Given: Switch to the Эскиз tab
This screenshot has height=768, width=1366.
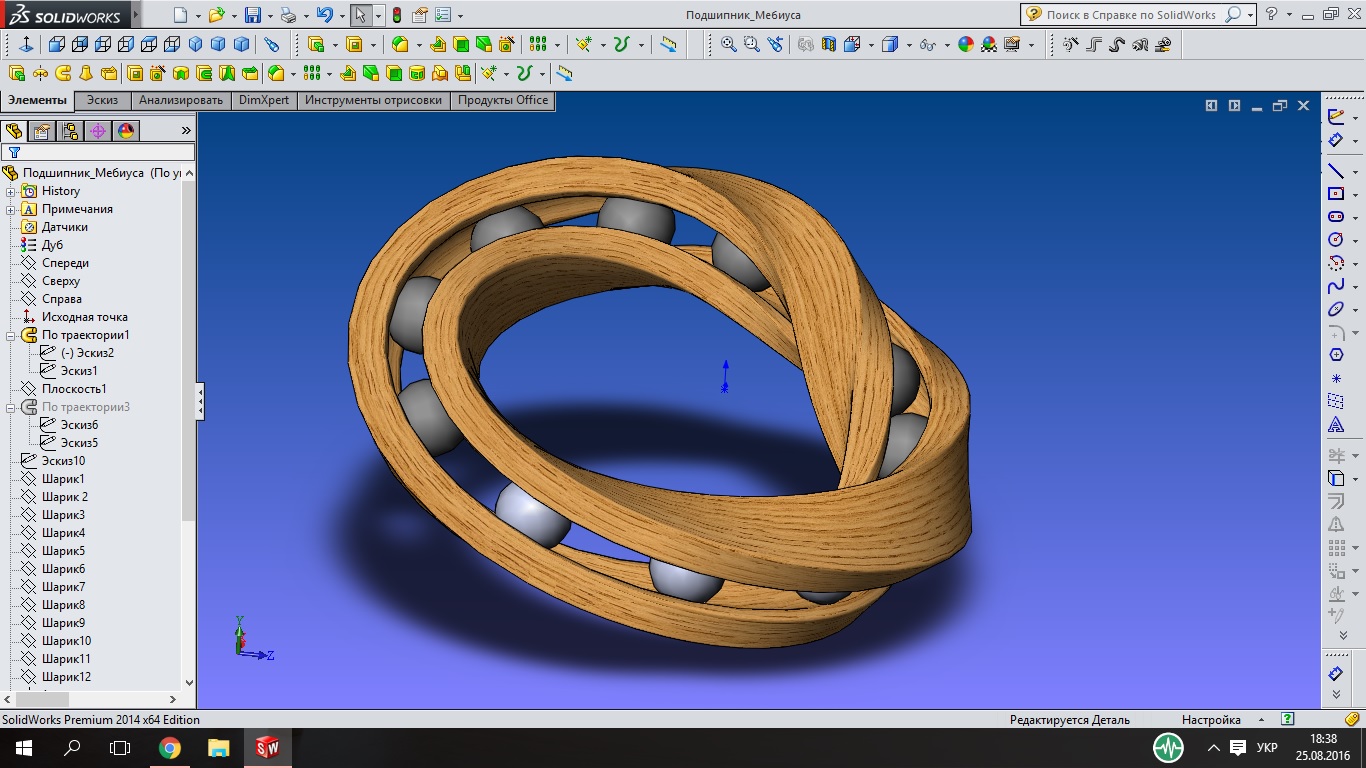Looking at the screenshot, I should tap(102, 100).
